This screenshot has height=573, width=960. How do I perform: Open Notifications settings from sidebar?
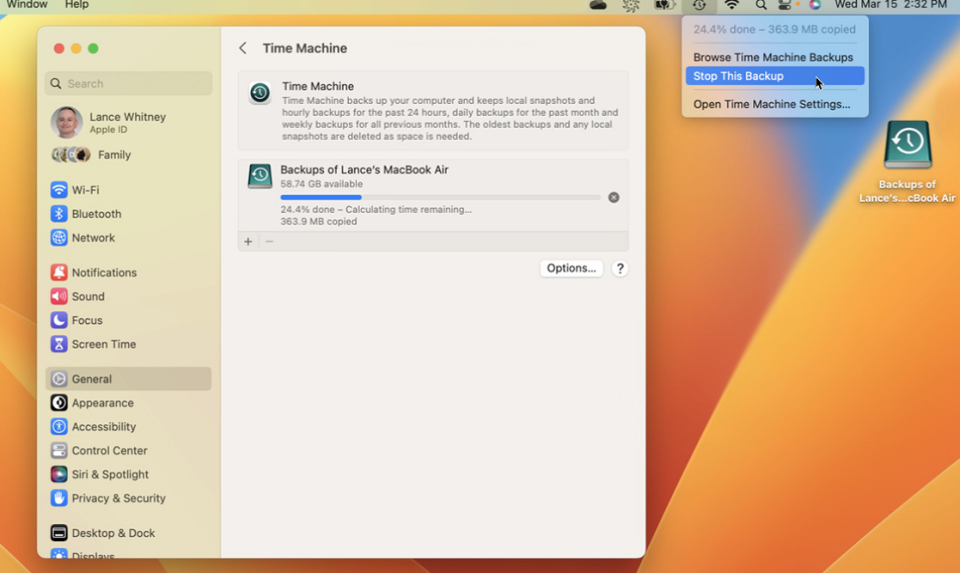pos(59,273)
